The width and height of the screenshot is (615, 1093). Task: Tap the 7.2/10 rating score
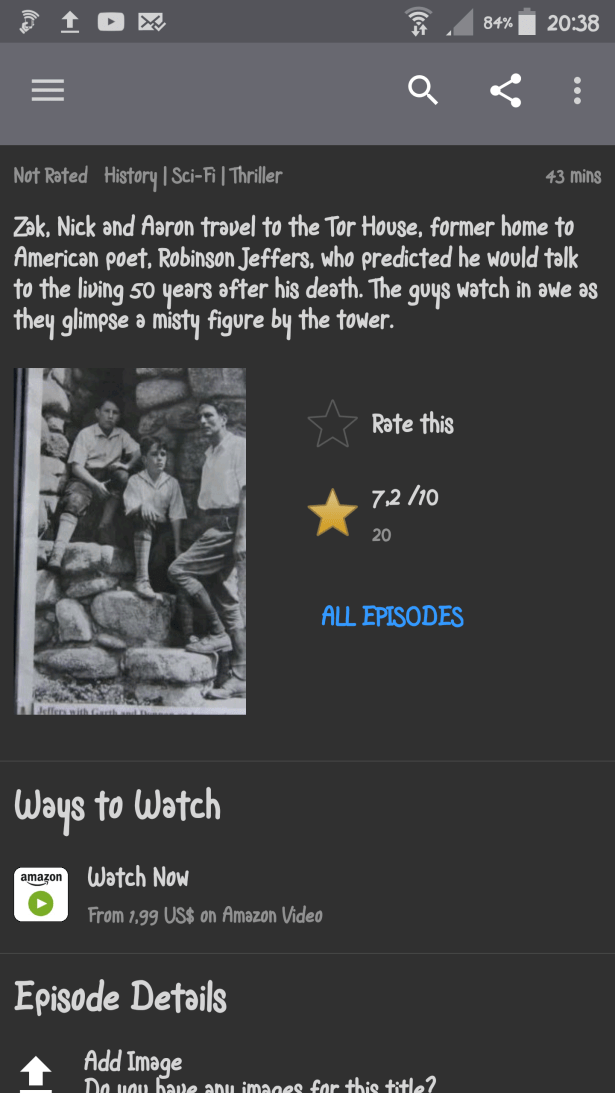pos(405,498)
